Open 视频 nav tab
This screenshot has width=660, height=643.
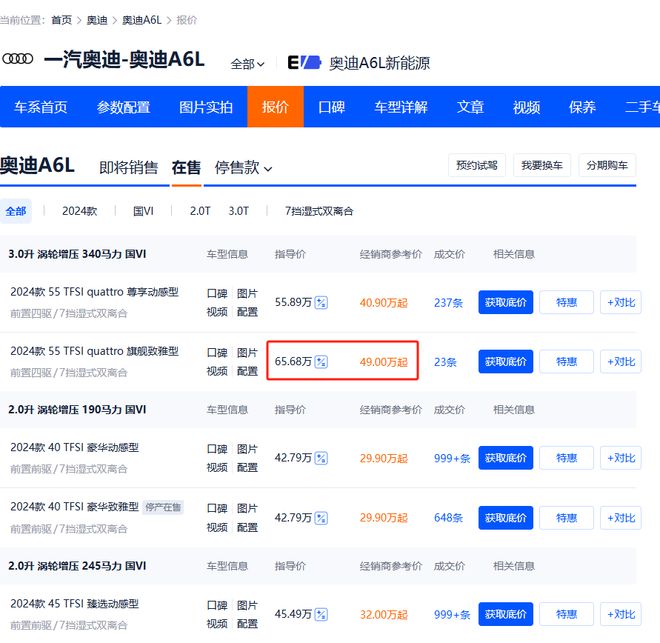526,107
